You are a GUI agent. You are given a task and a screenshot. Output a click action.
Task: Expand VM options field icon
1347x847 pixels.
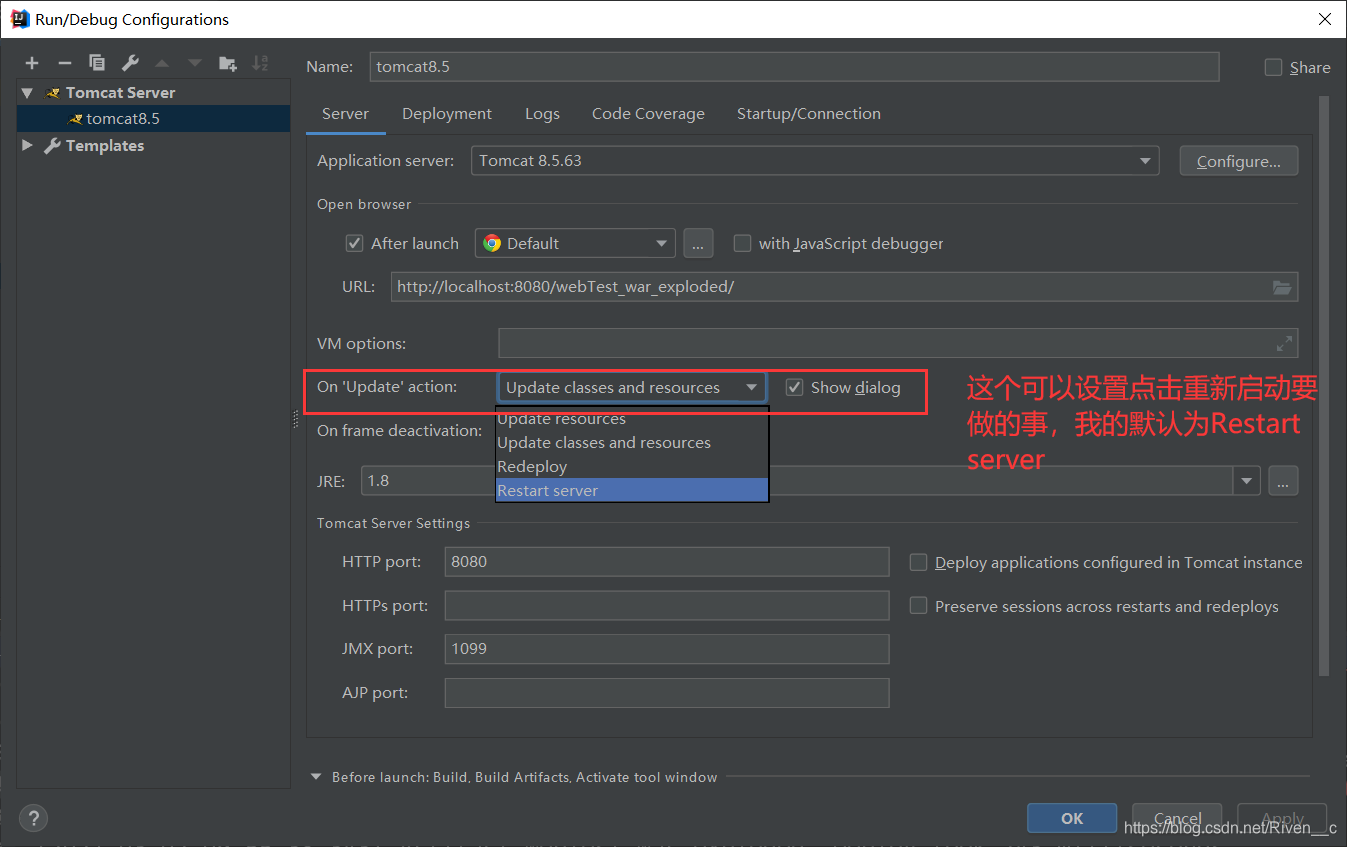tap(1284, 343)
